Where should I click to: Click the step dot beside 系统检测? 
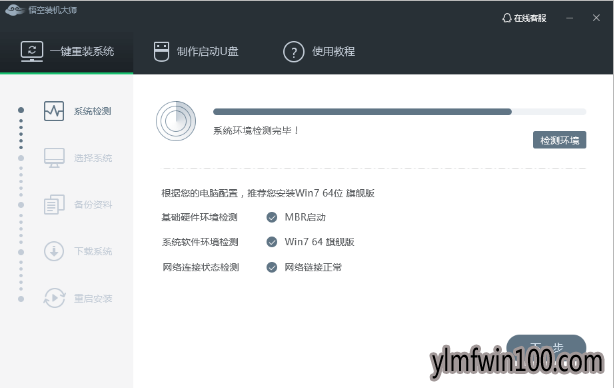21,110
